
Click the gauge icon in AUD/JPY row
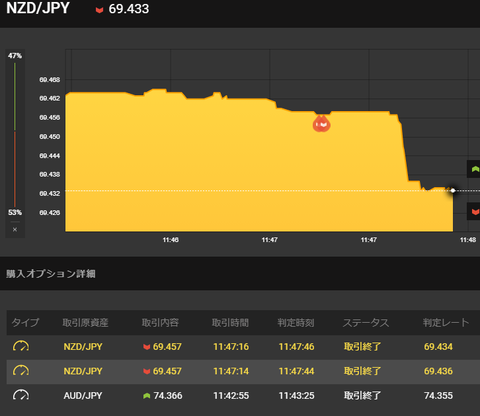tap(21, 395)
